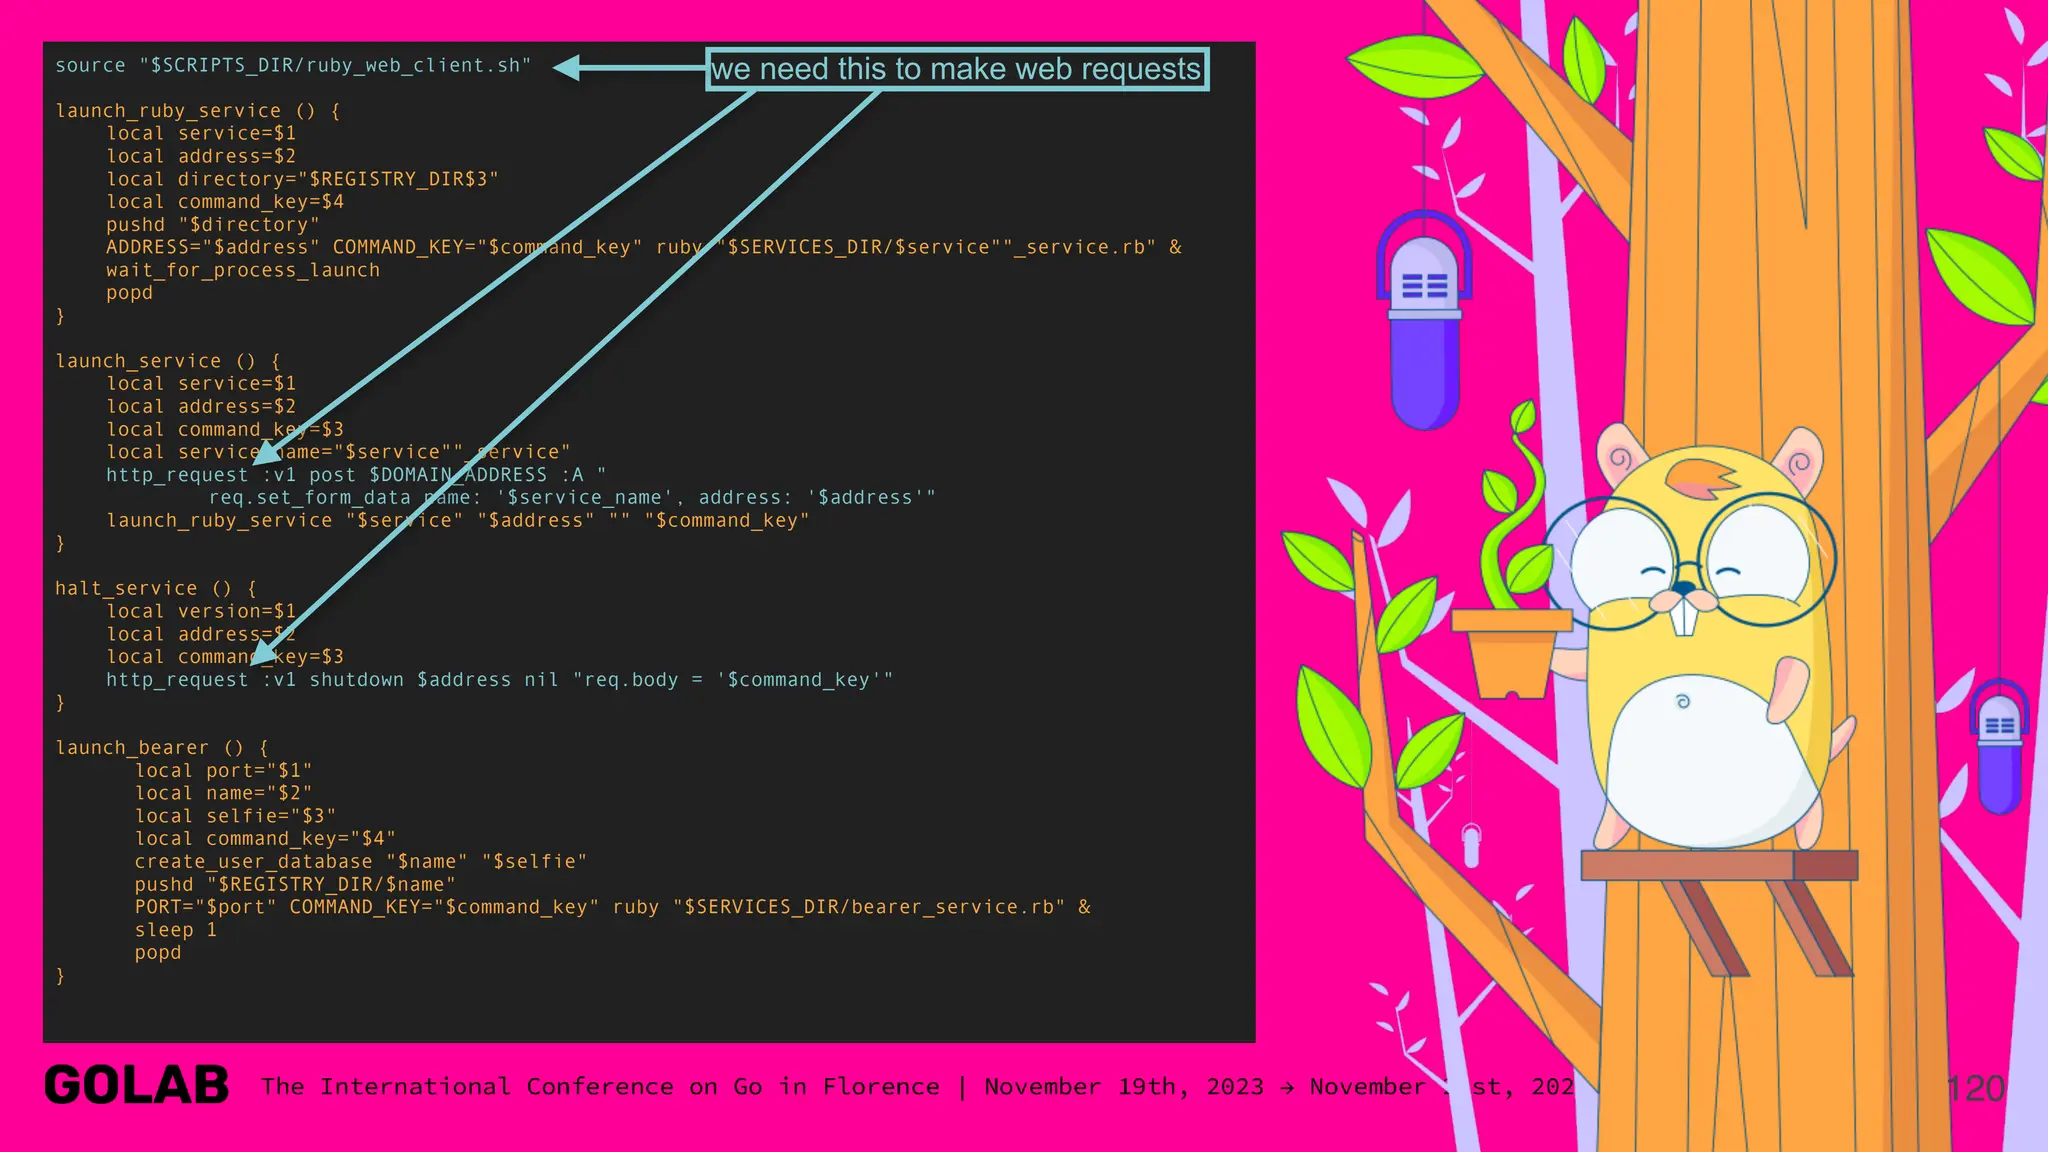Click the ADDRESS="$address" COMMAND_KEY ruby line
The image size is (2048, 1152).
(x=644, y=247)
